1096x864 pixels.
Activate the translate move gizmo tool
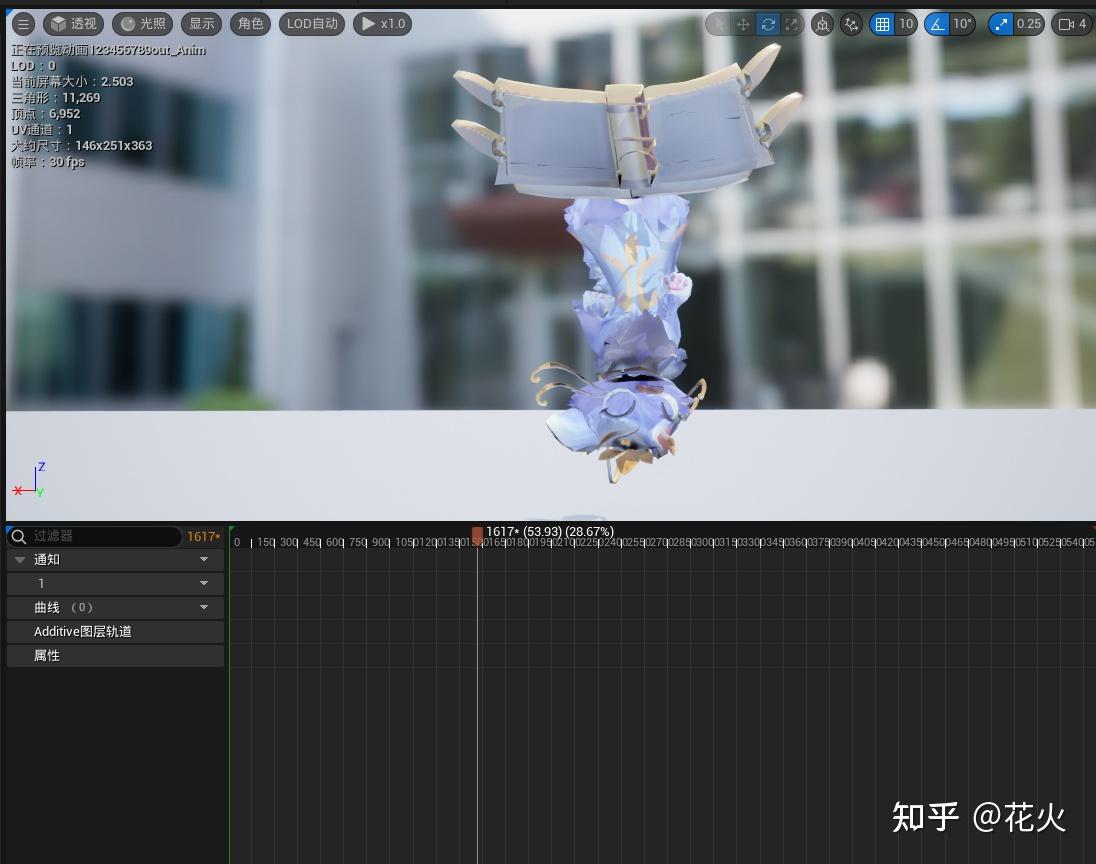pyautogui.click(x=743, y=24)
